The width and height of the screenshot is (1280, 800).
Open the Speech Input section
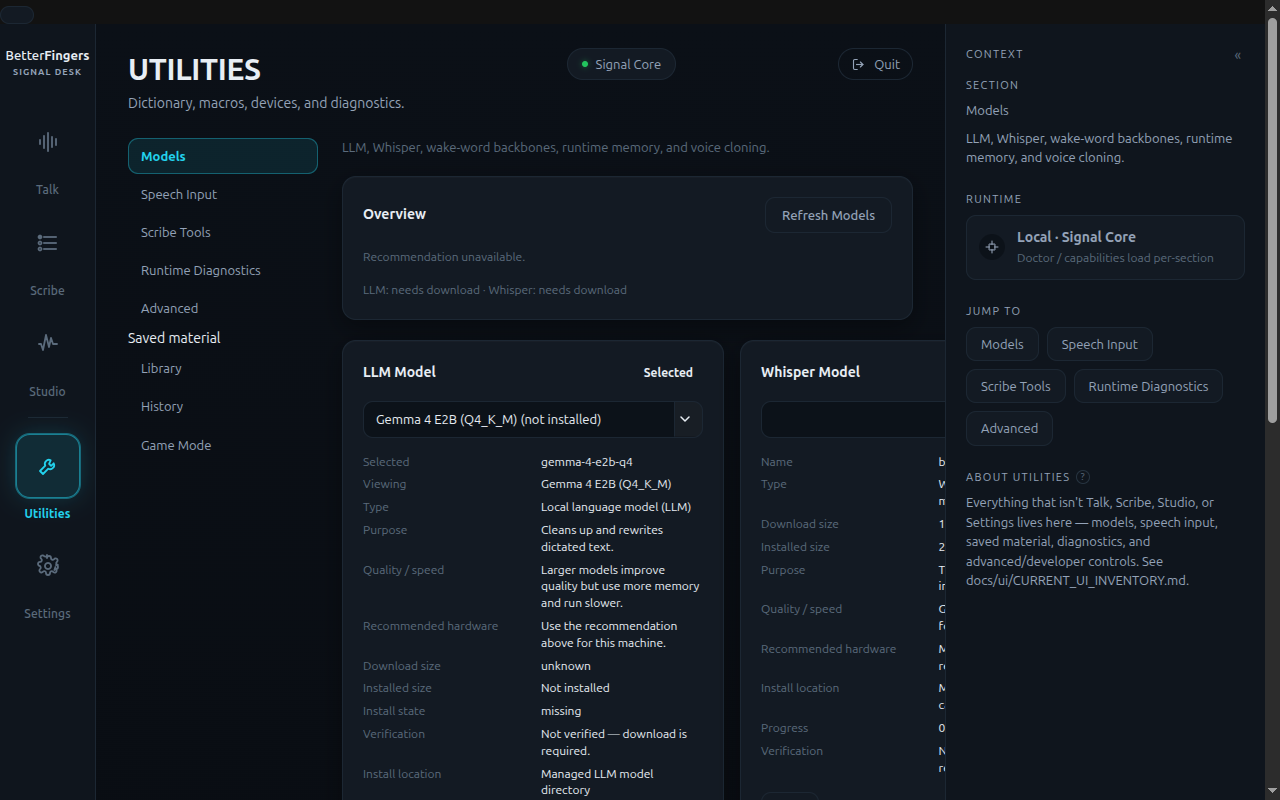223,194
